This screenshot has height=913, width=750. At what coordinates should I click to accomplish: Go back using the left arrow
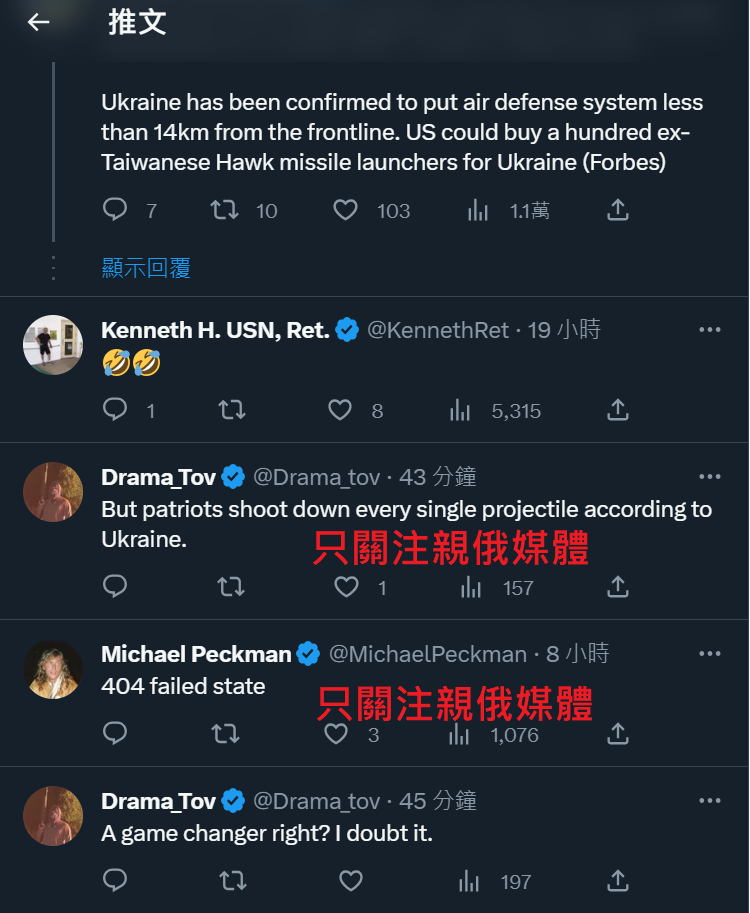pos(38,22)
